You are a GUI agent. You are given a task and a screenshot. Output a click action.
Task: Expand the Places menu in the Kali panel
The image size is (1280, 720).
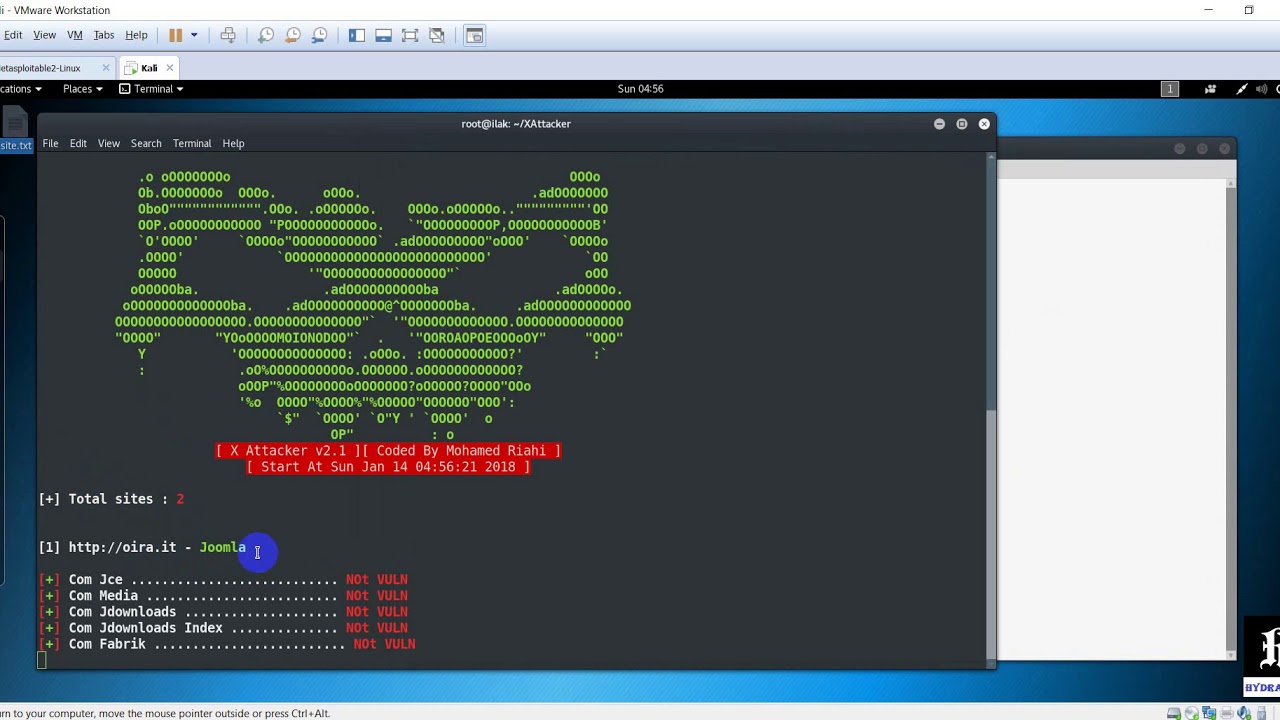[82, 89]
